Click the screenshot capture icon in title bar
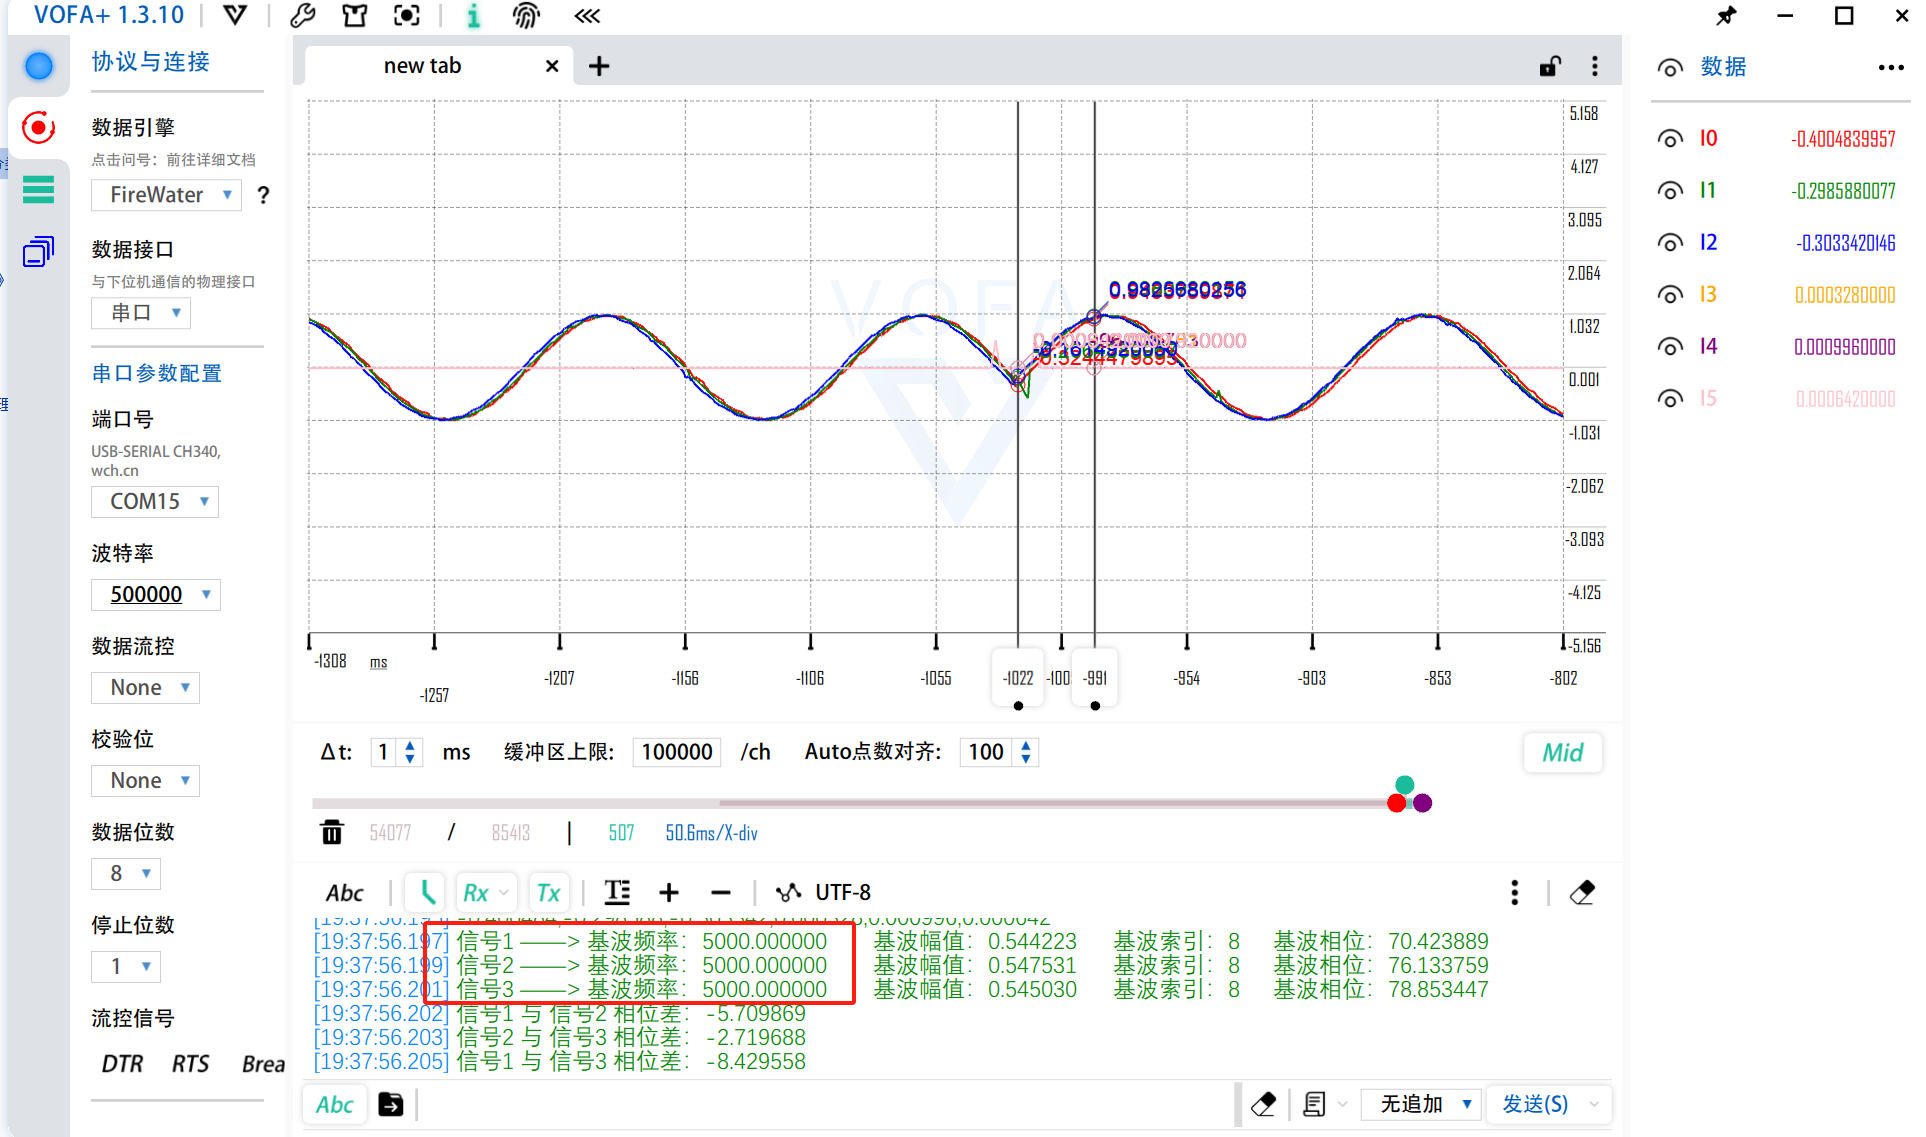The width and height of the screenshot is (1926, 1137). 406,15
